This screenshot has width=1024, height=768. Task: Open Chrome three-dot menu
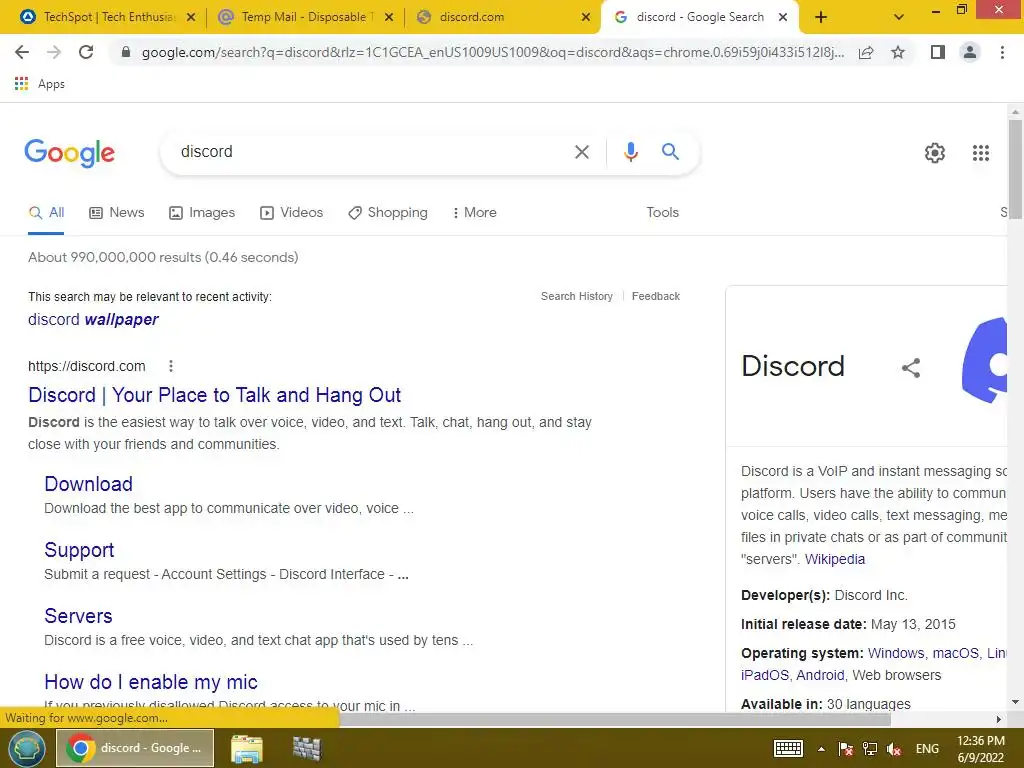[x=1002, y=52]
